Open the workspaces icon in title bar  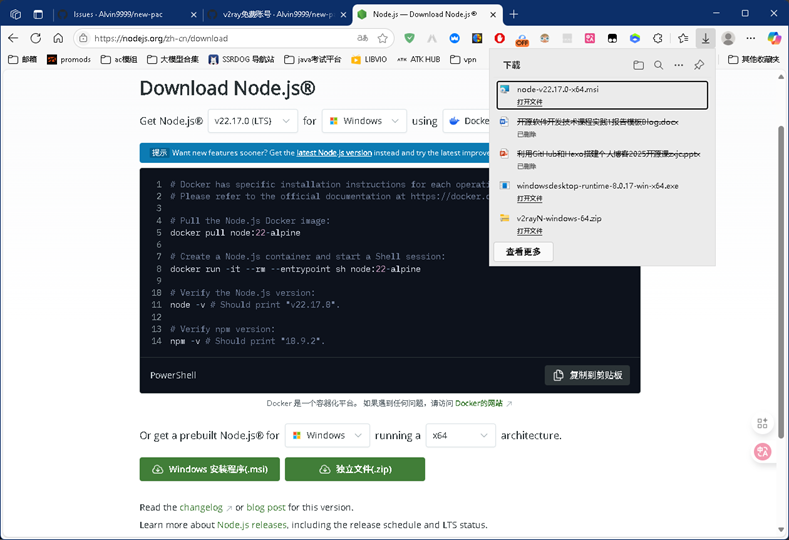(x=16, y=14)
